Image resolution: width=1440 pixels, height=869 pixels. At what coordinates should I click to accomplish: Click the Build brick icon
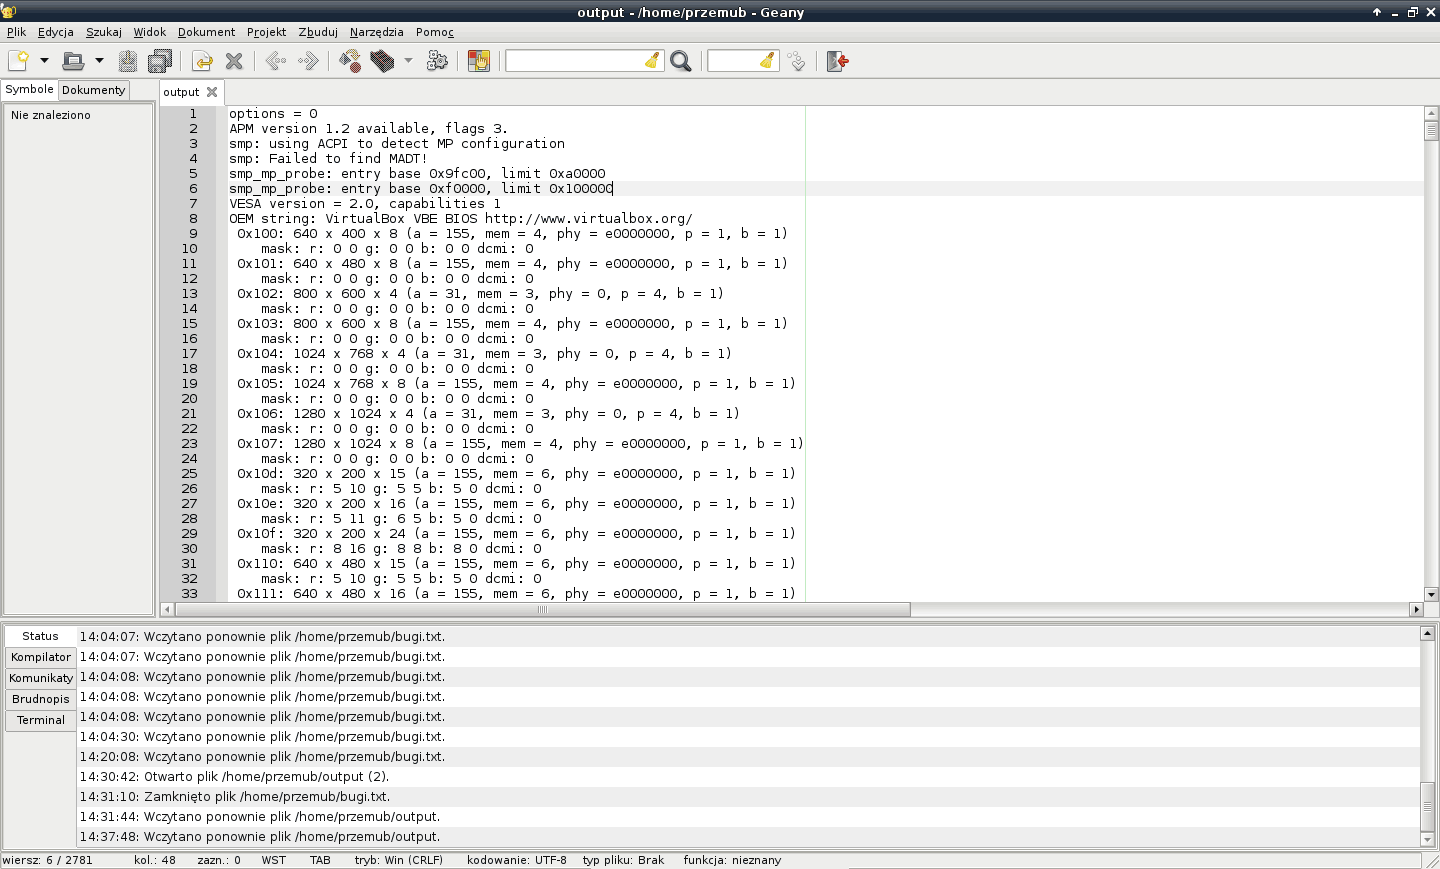(382, 61)
